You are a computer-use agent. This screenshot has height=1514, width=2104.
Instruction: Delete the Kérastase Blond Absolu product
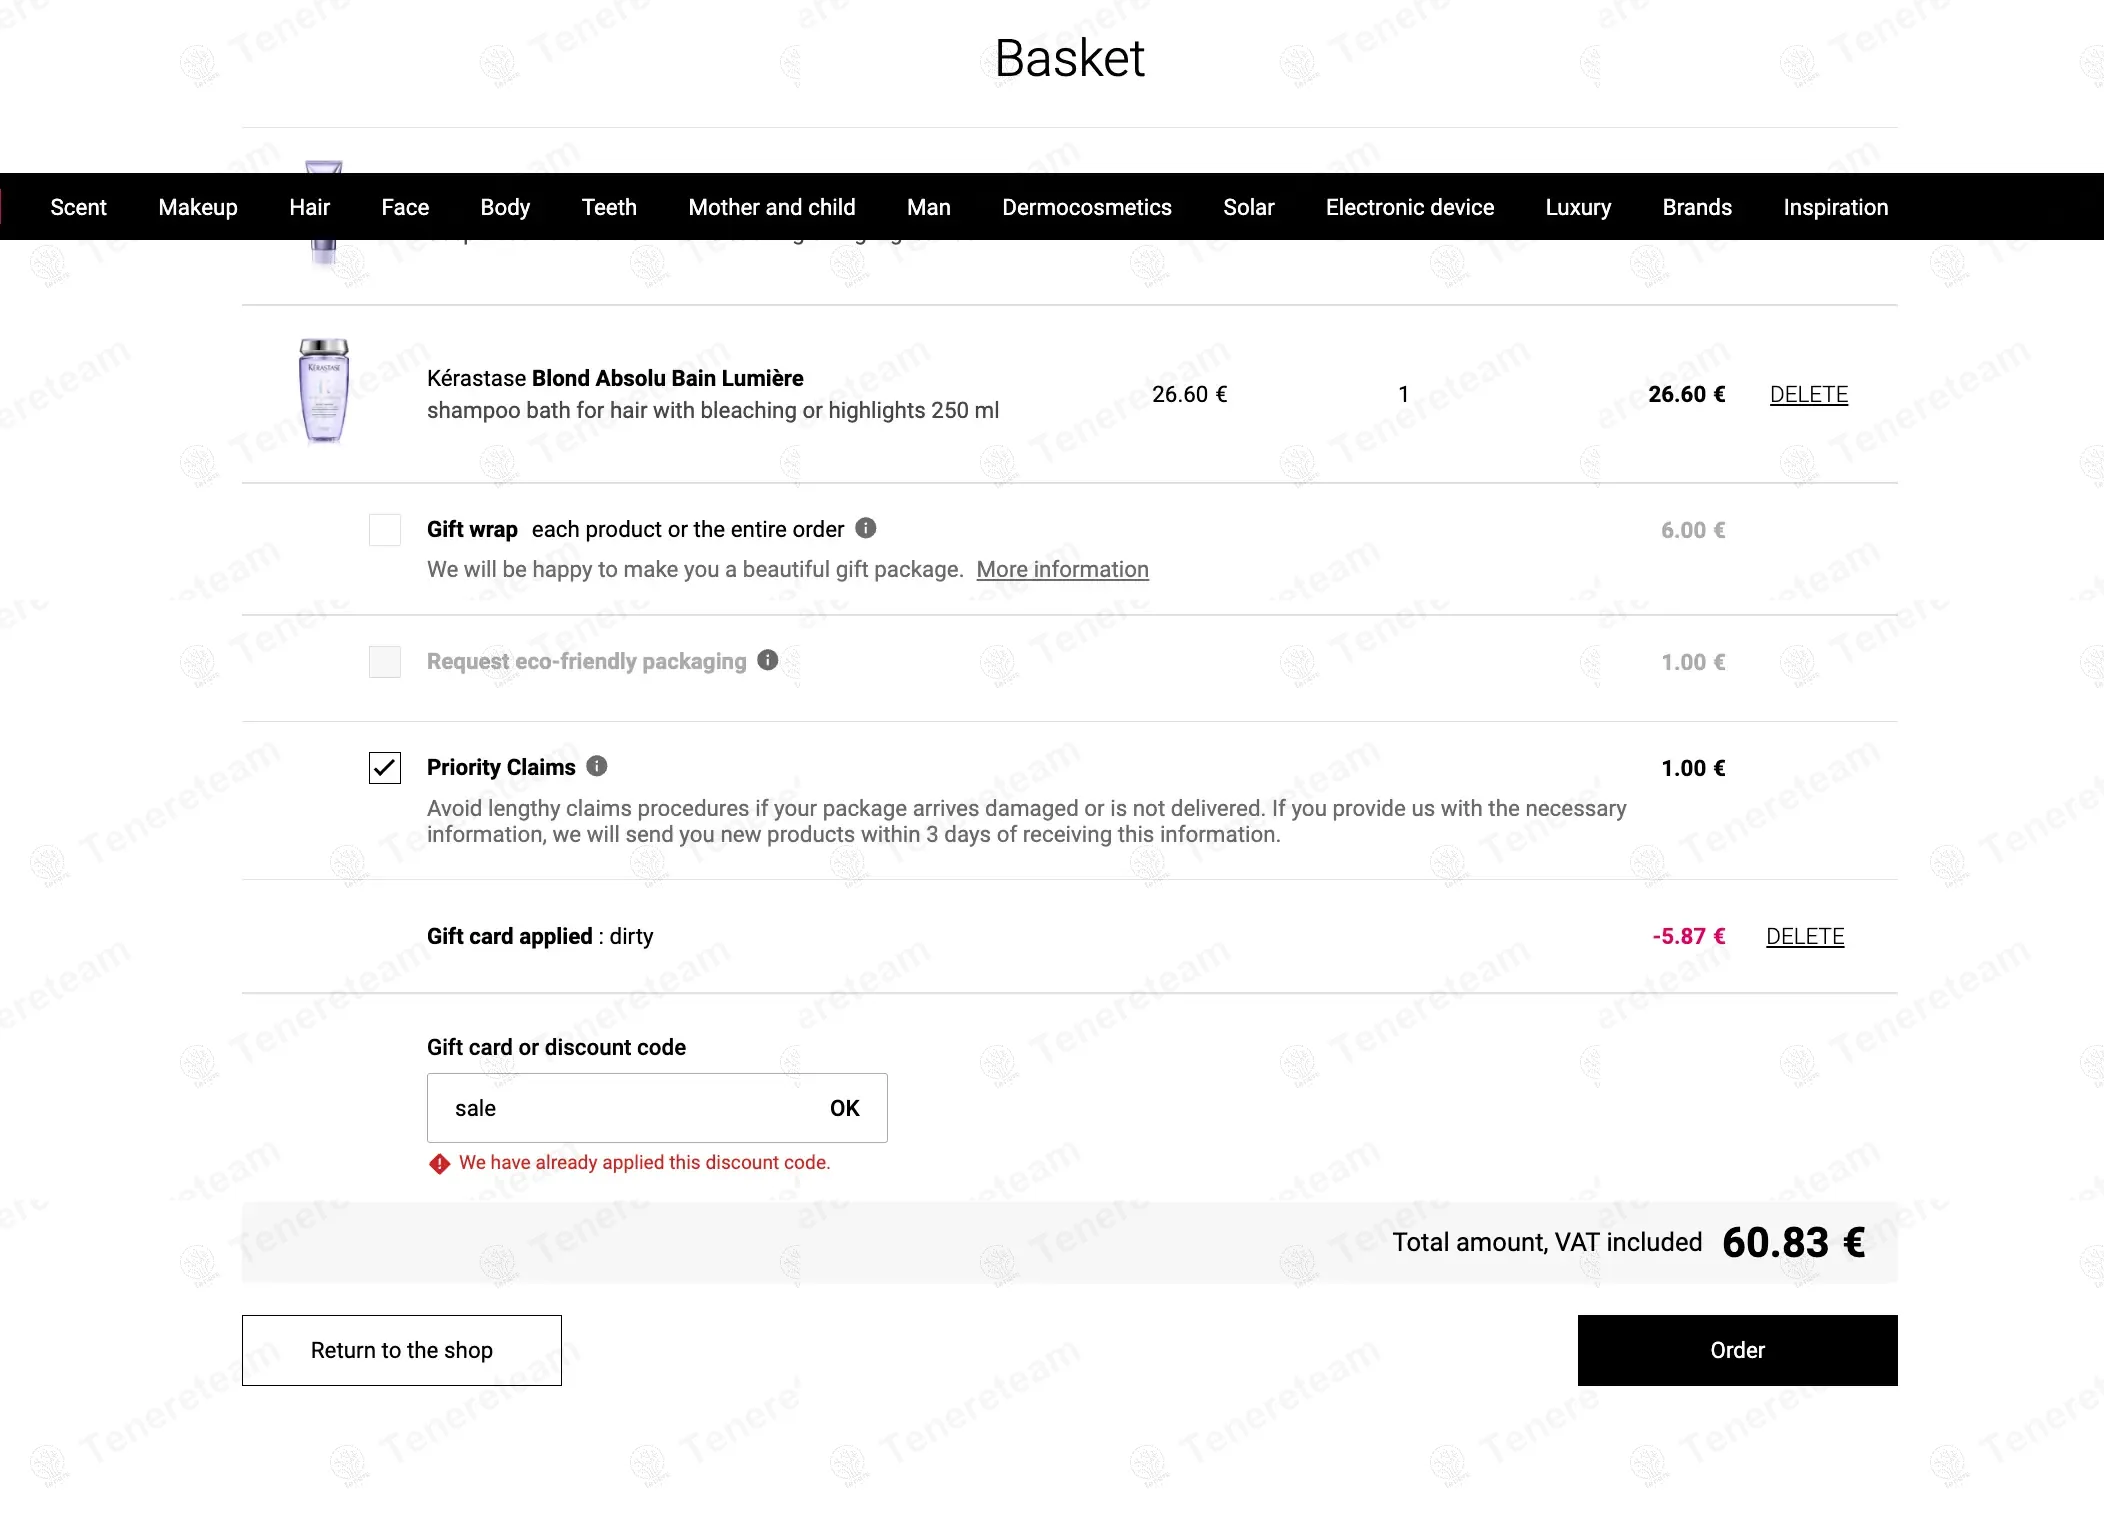click(x=1808, y=395)
